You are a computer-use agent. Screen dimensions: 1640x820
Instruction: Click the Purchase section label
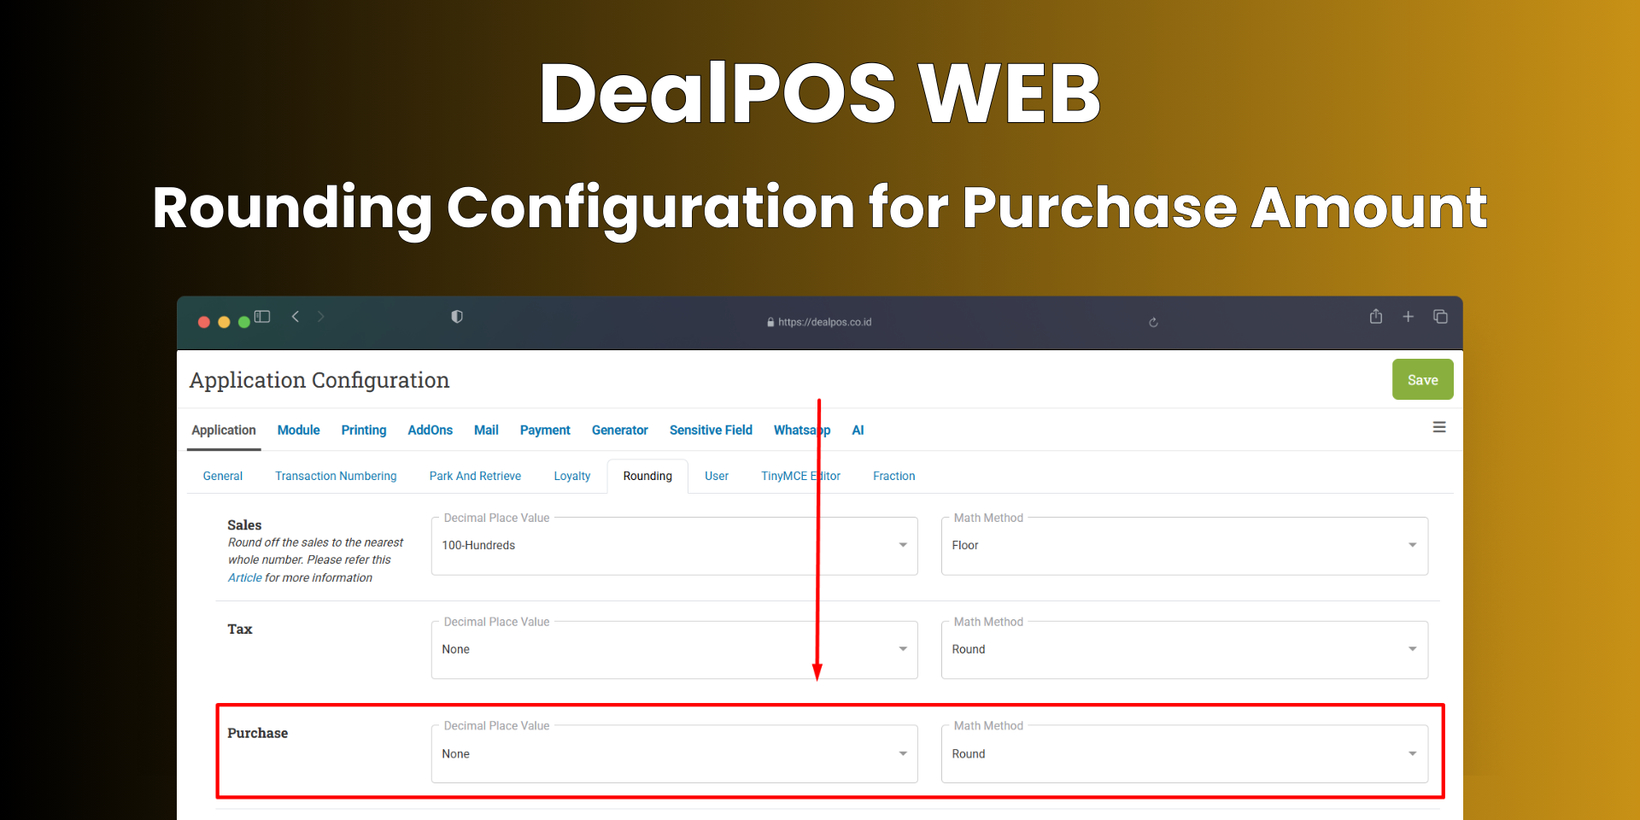click(x=257, y=733)
